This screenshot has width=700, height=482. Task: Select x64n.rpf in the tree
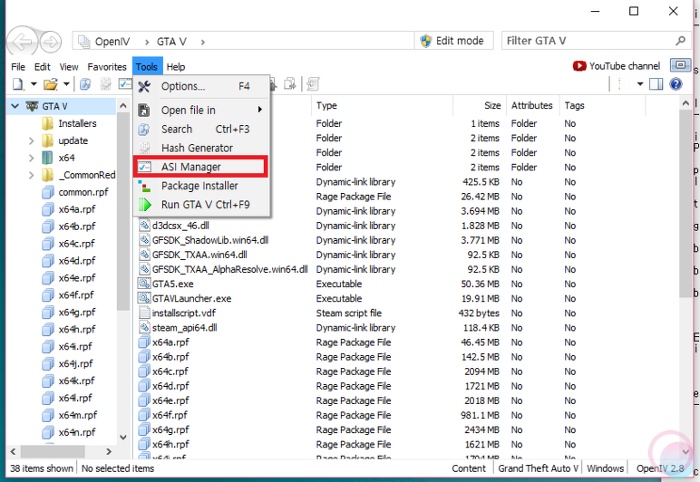(77, 432)
